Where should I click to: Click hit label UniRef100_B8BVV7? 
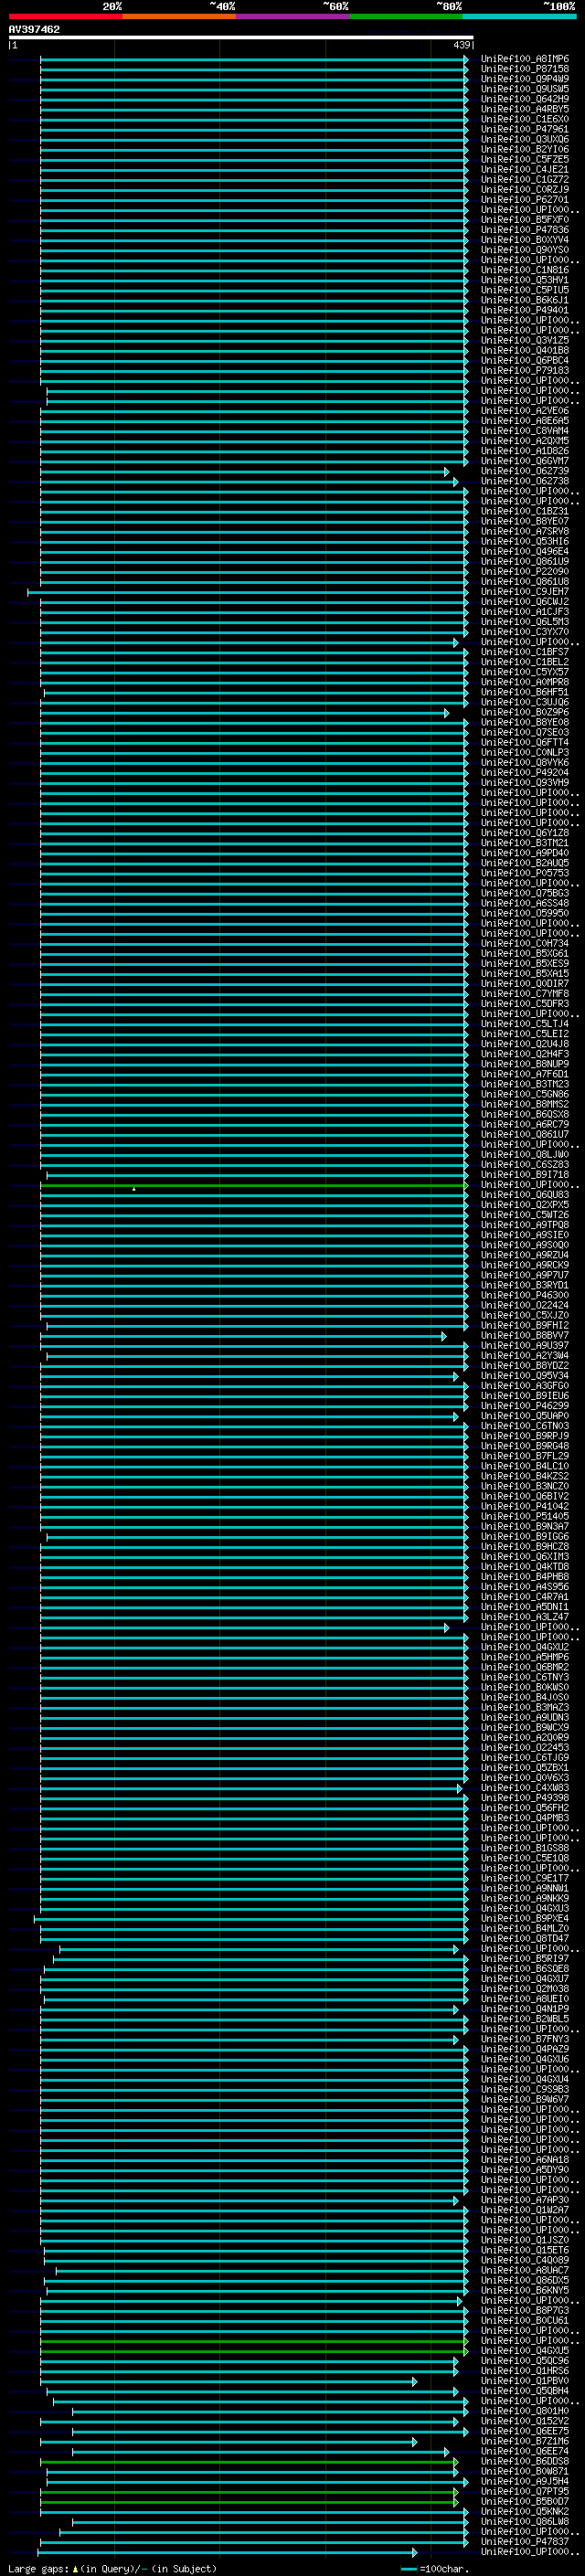tap(524, 1335)
